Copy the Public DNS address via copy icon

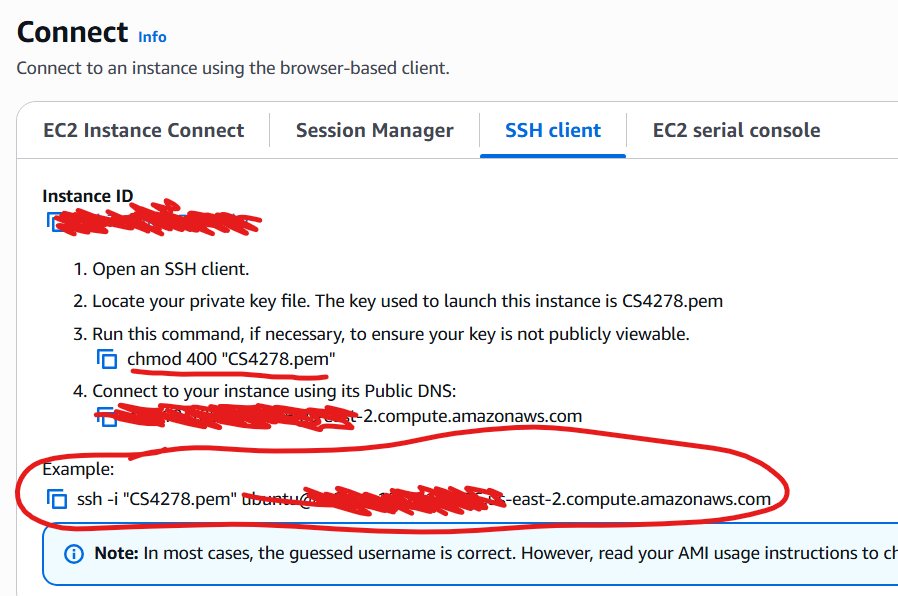104,416
